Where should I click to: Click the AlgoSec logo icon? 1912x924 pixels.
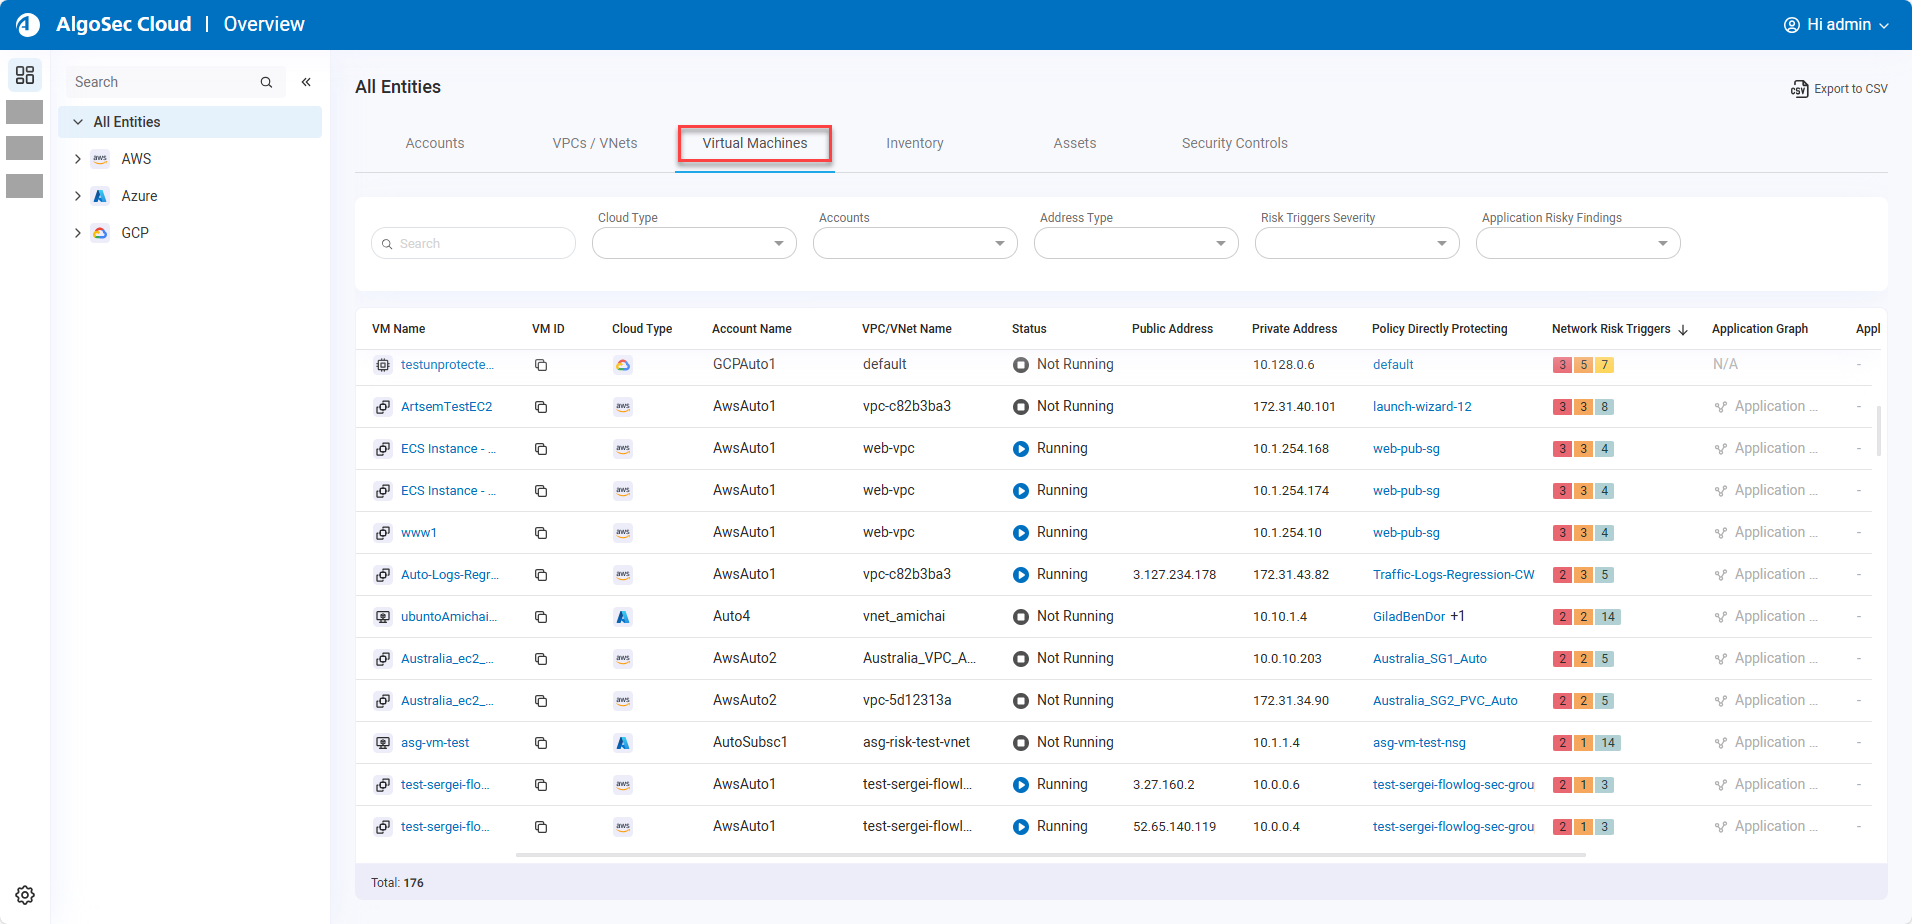pyautogui.click(x=28, y=24)
